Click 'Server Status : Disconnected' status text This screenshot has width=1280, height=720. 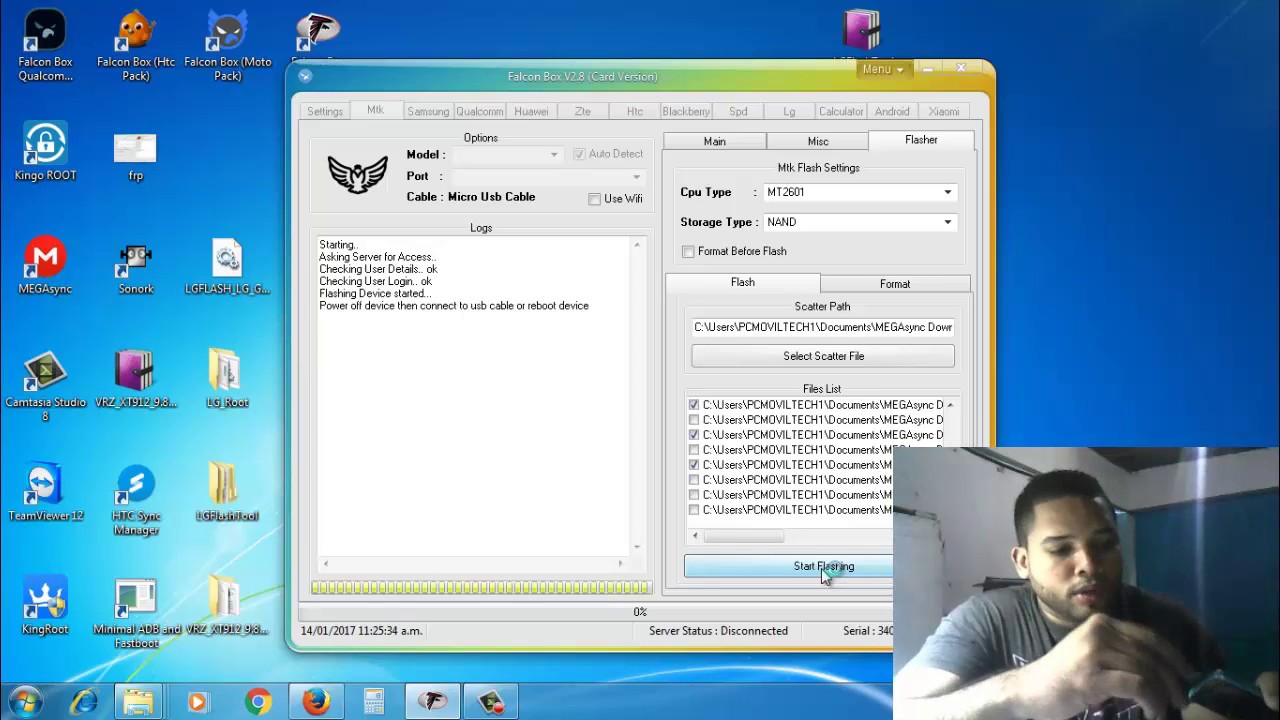pos(718,631)
